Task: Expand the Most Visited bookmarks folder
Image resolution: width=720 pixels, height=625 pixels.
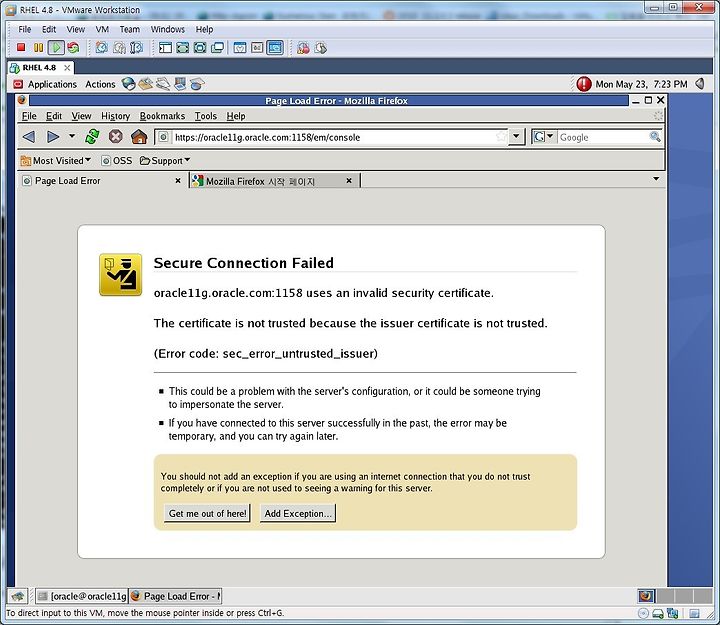Action: tap(56, 160)
